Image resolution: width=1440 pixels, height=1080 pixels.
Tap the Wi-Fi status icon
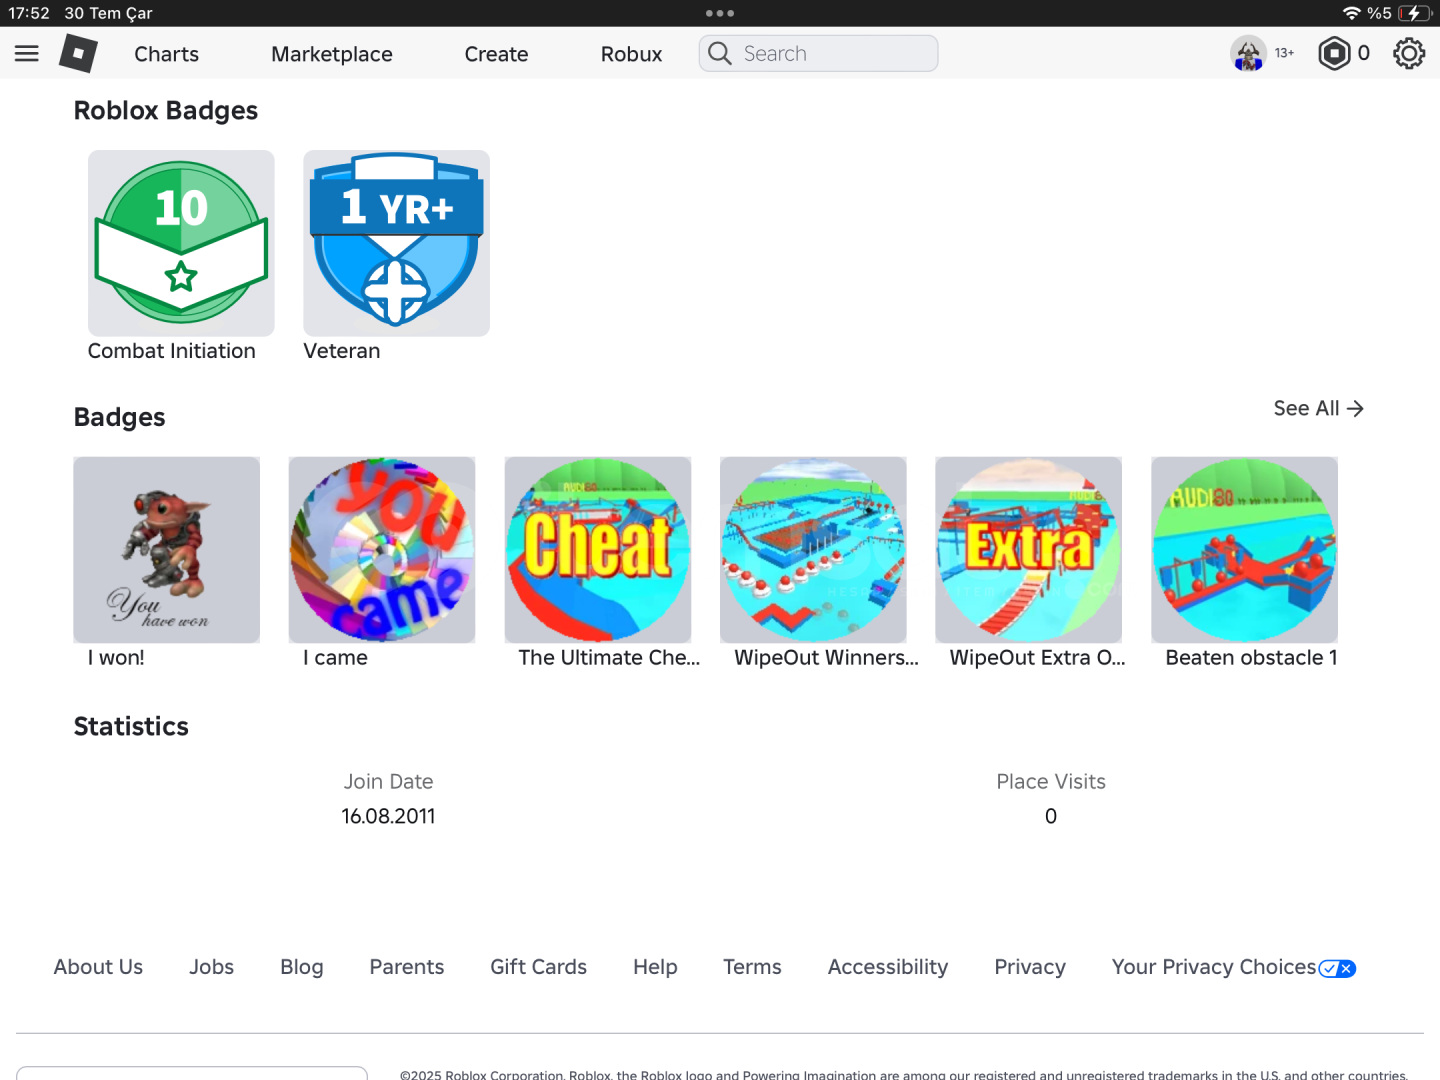[x=1352, y=13]
